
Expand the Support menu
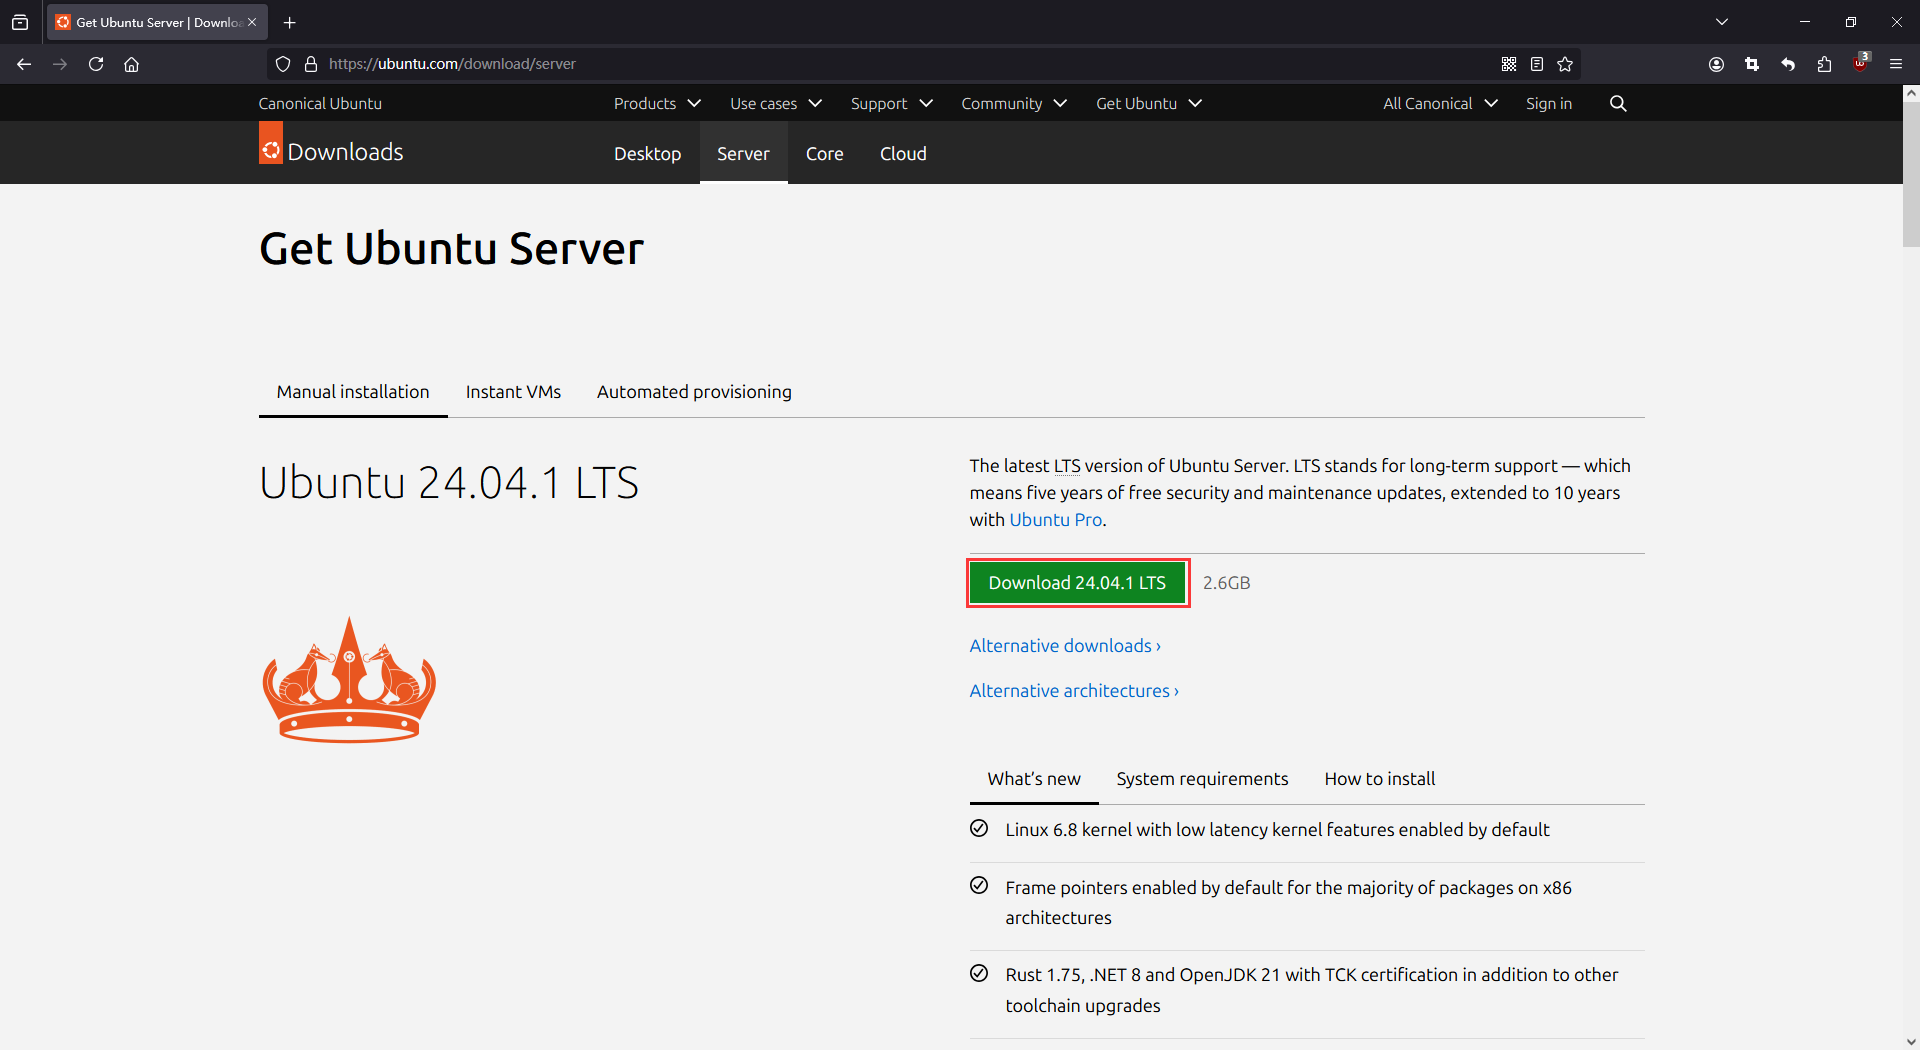coord(891,103)
